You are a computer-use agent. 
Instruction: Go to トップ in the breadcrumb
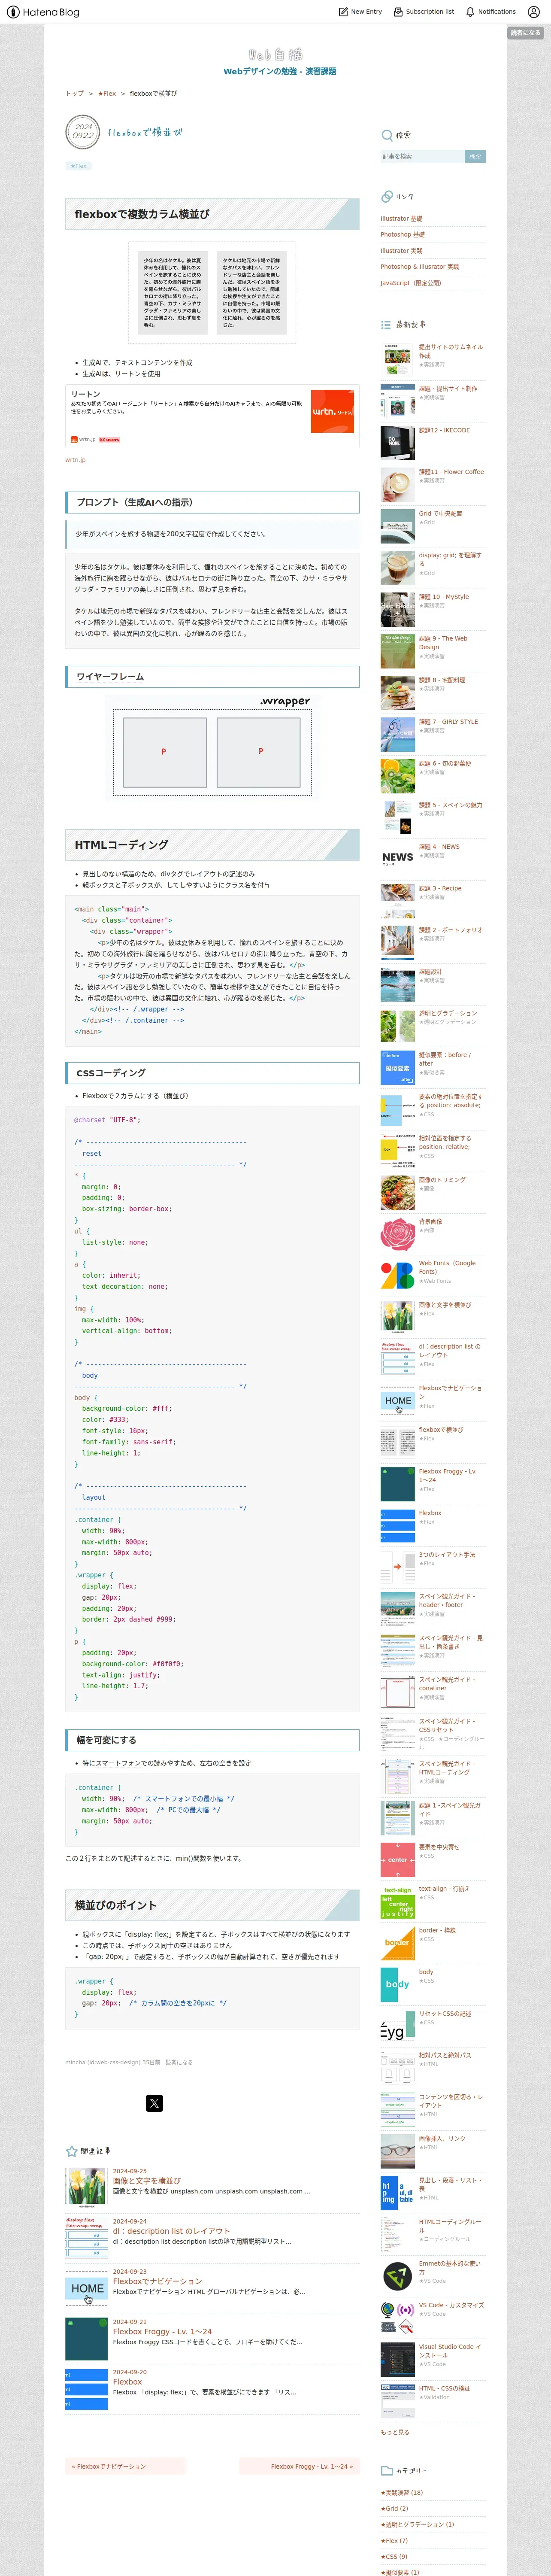75,94
